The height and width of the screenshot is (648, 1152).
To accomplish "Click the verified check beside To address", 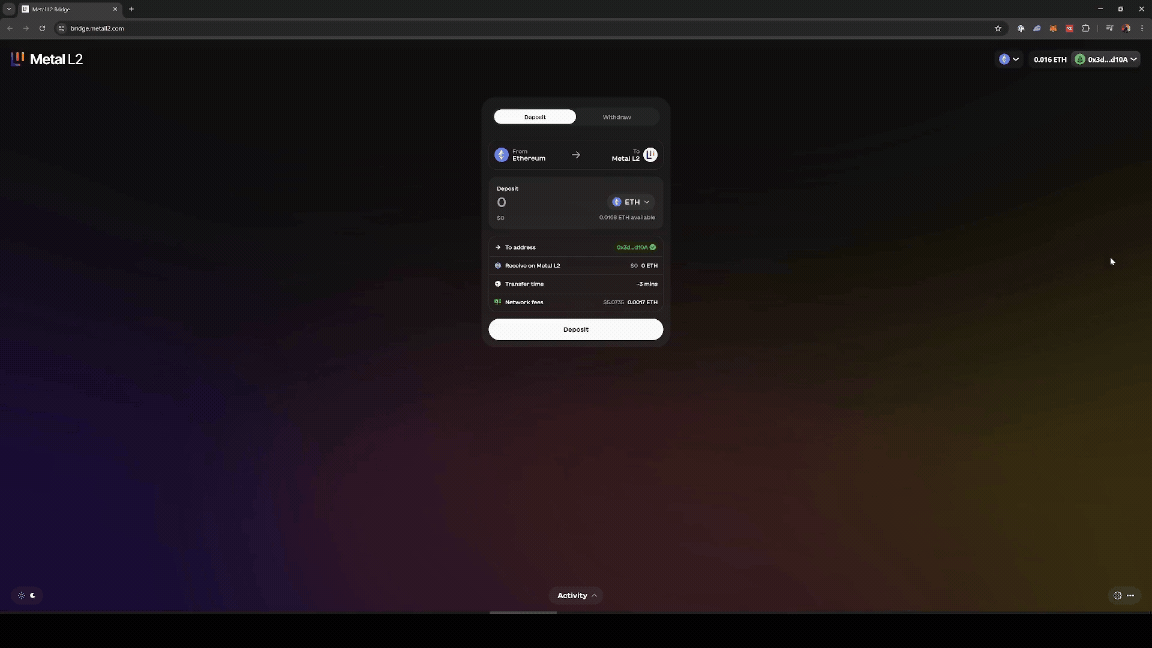I will (652, 248).
